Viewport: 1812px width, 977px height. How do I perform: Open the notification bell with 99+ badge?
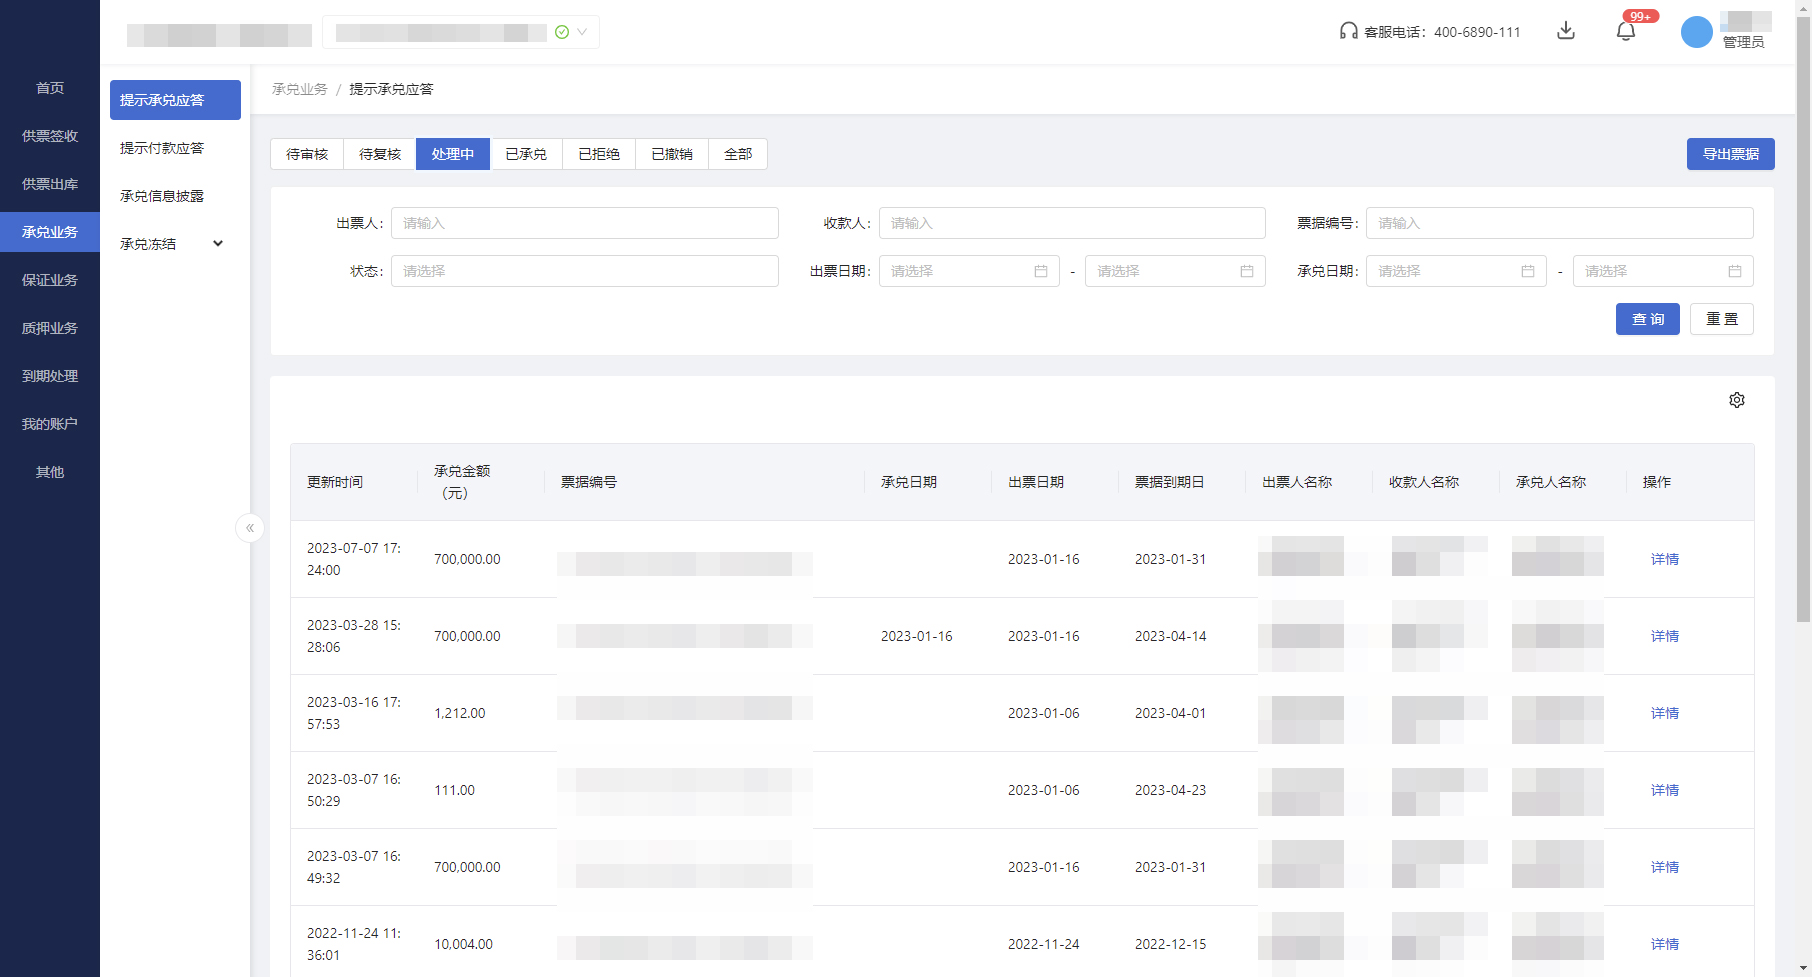(x=1626, y=31)
